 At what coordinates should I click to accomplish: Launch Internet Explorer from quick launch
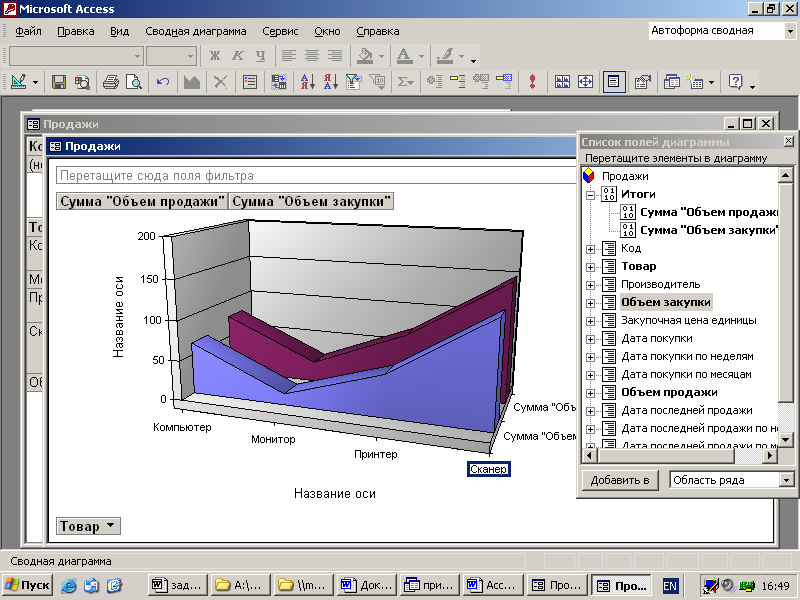click(69, 585)
